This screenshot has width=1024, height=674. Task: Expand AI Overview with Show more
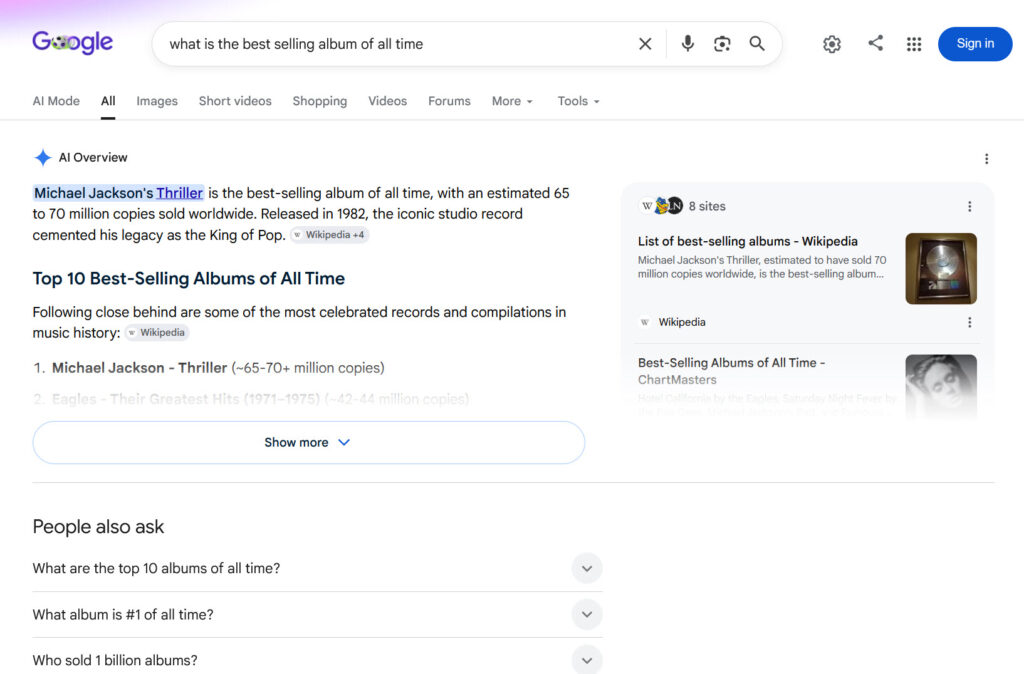click(309, 442)
